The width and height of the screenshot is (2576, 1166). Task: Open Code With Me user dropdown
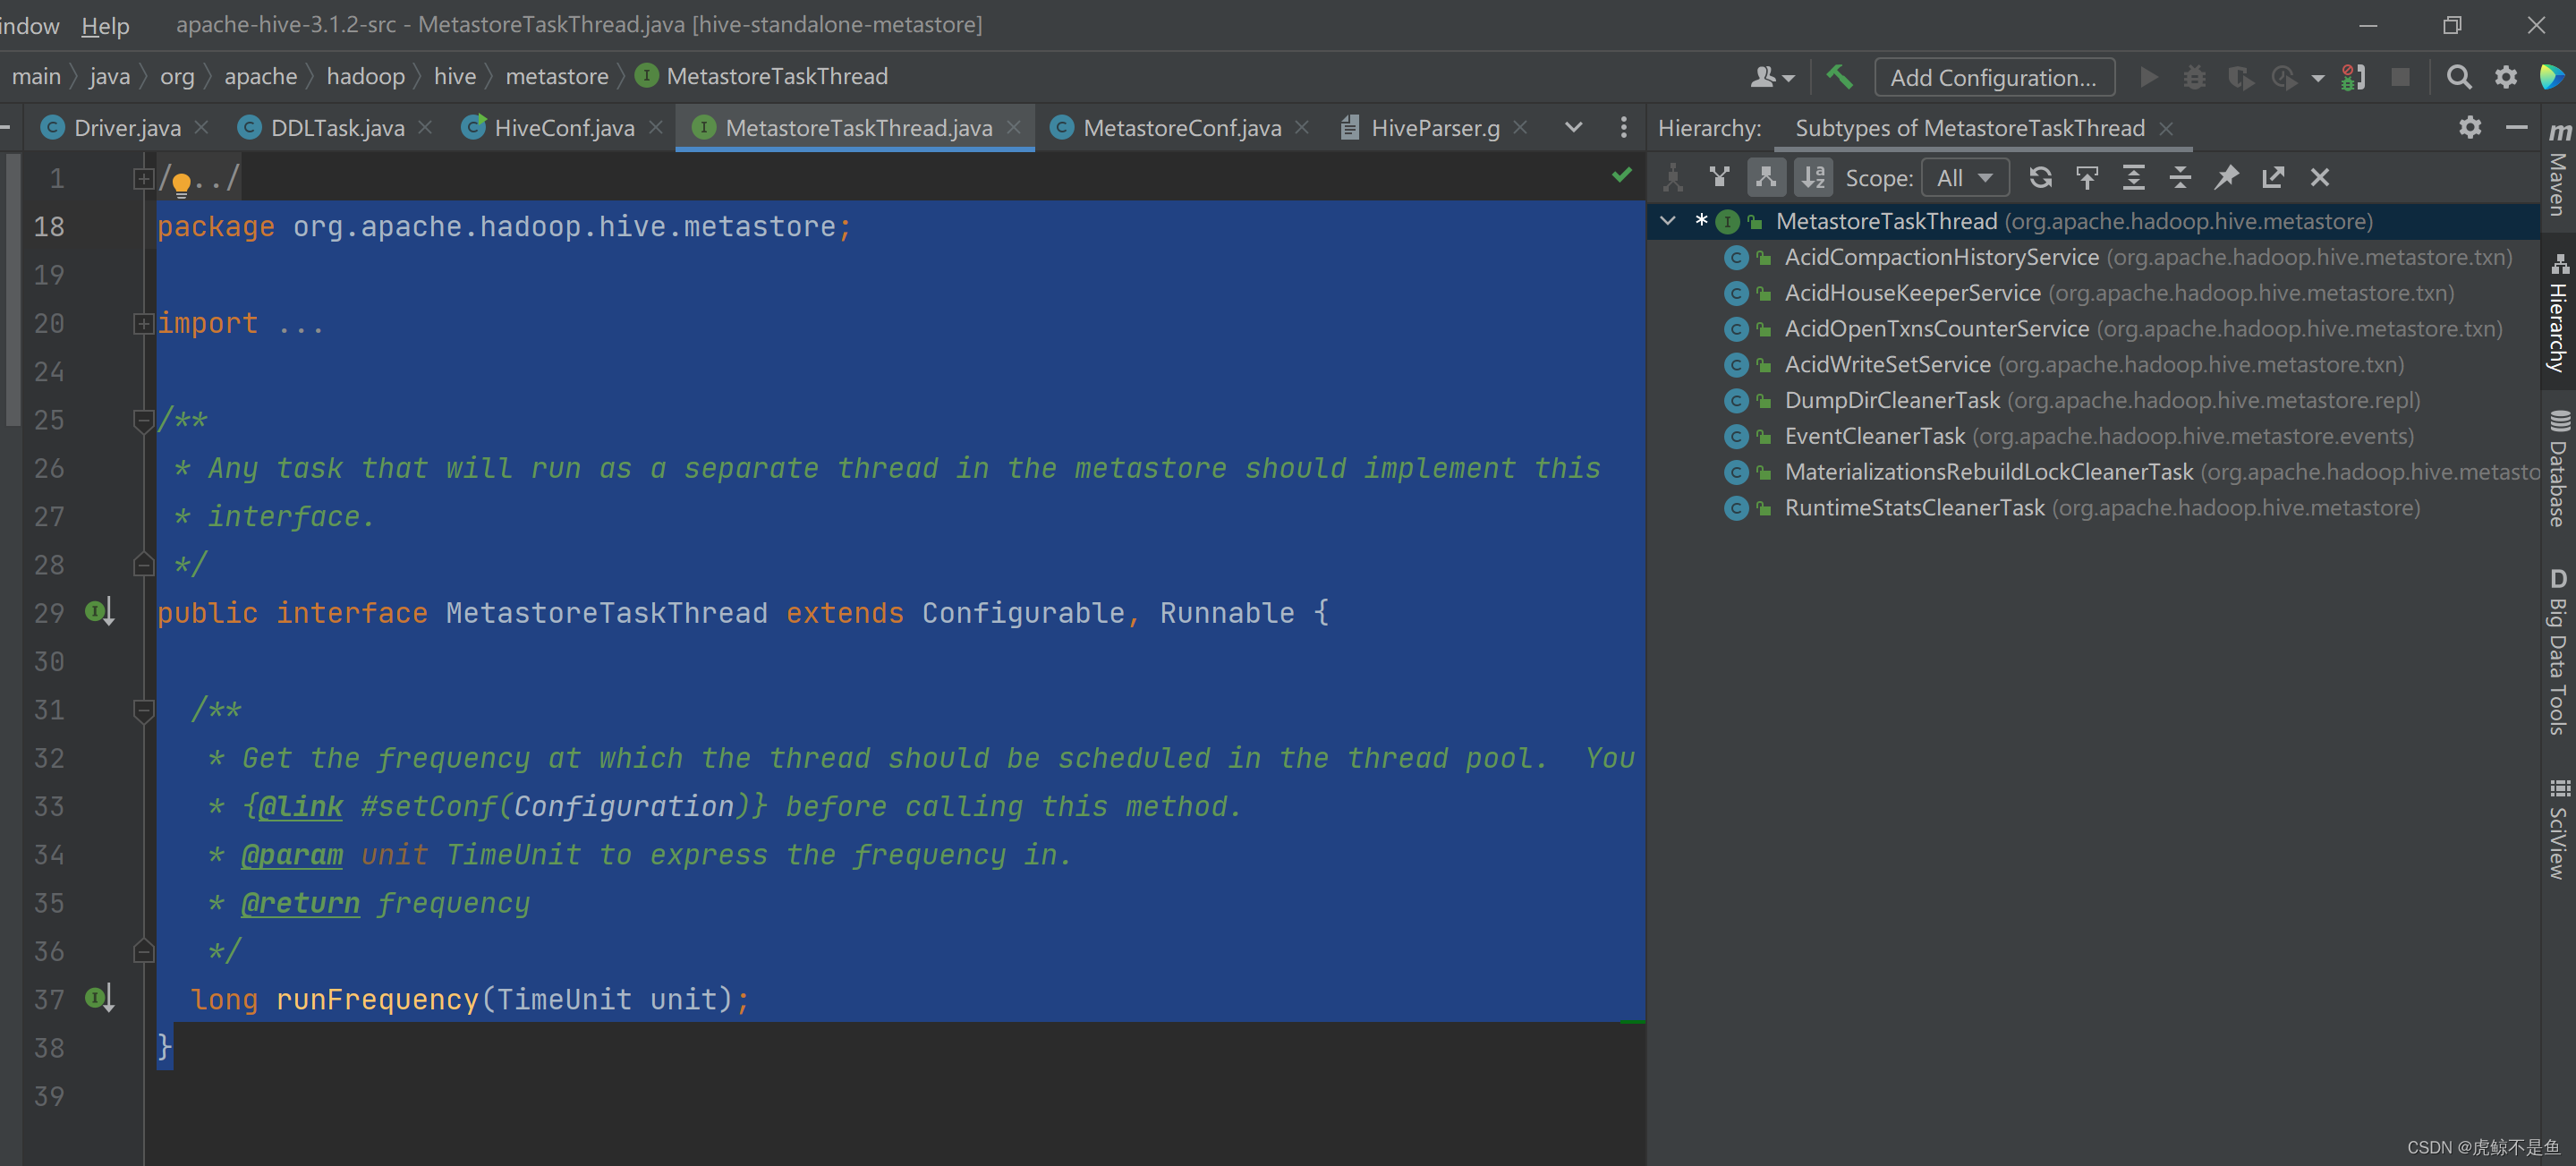coord(1773,77)
